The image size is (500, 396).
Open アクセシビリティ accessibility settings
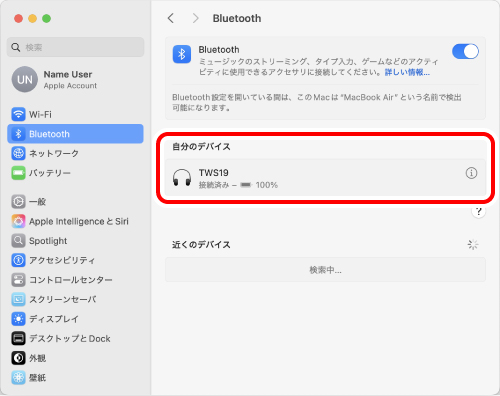point(75,260)
